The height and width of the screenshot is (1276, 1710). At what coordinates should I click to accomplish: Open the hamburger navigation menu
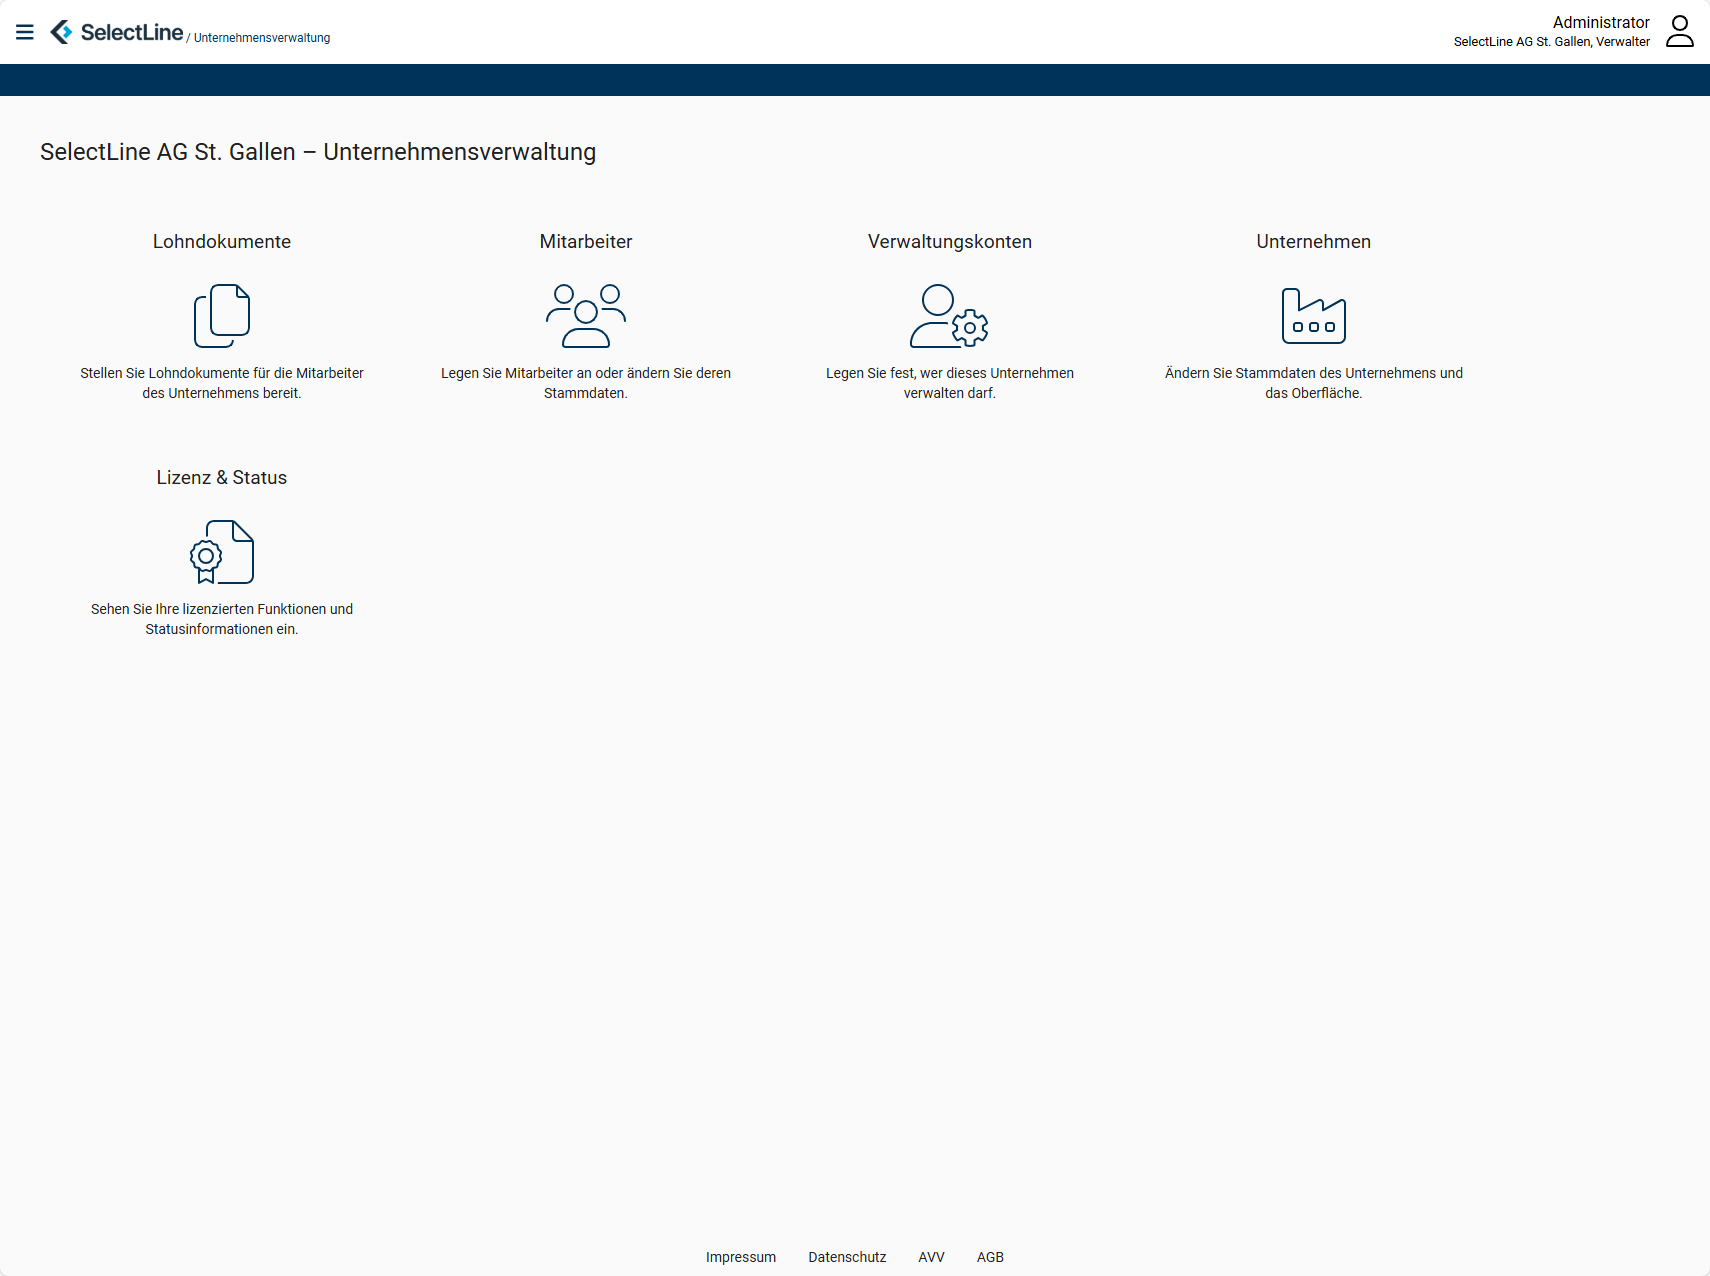pos(25,32)
